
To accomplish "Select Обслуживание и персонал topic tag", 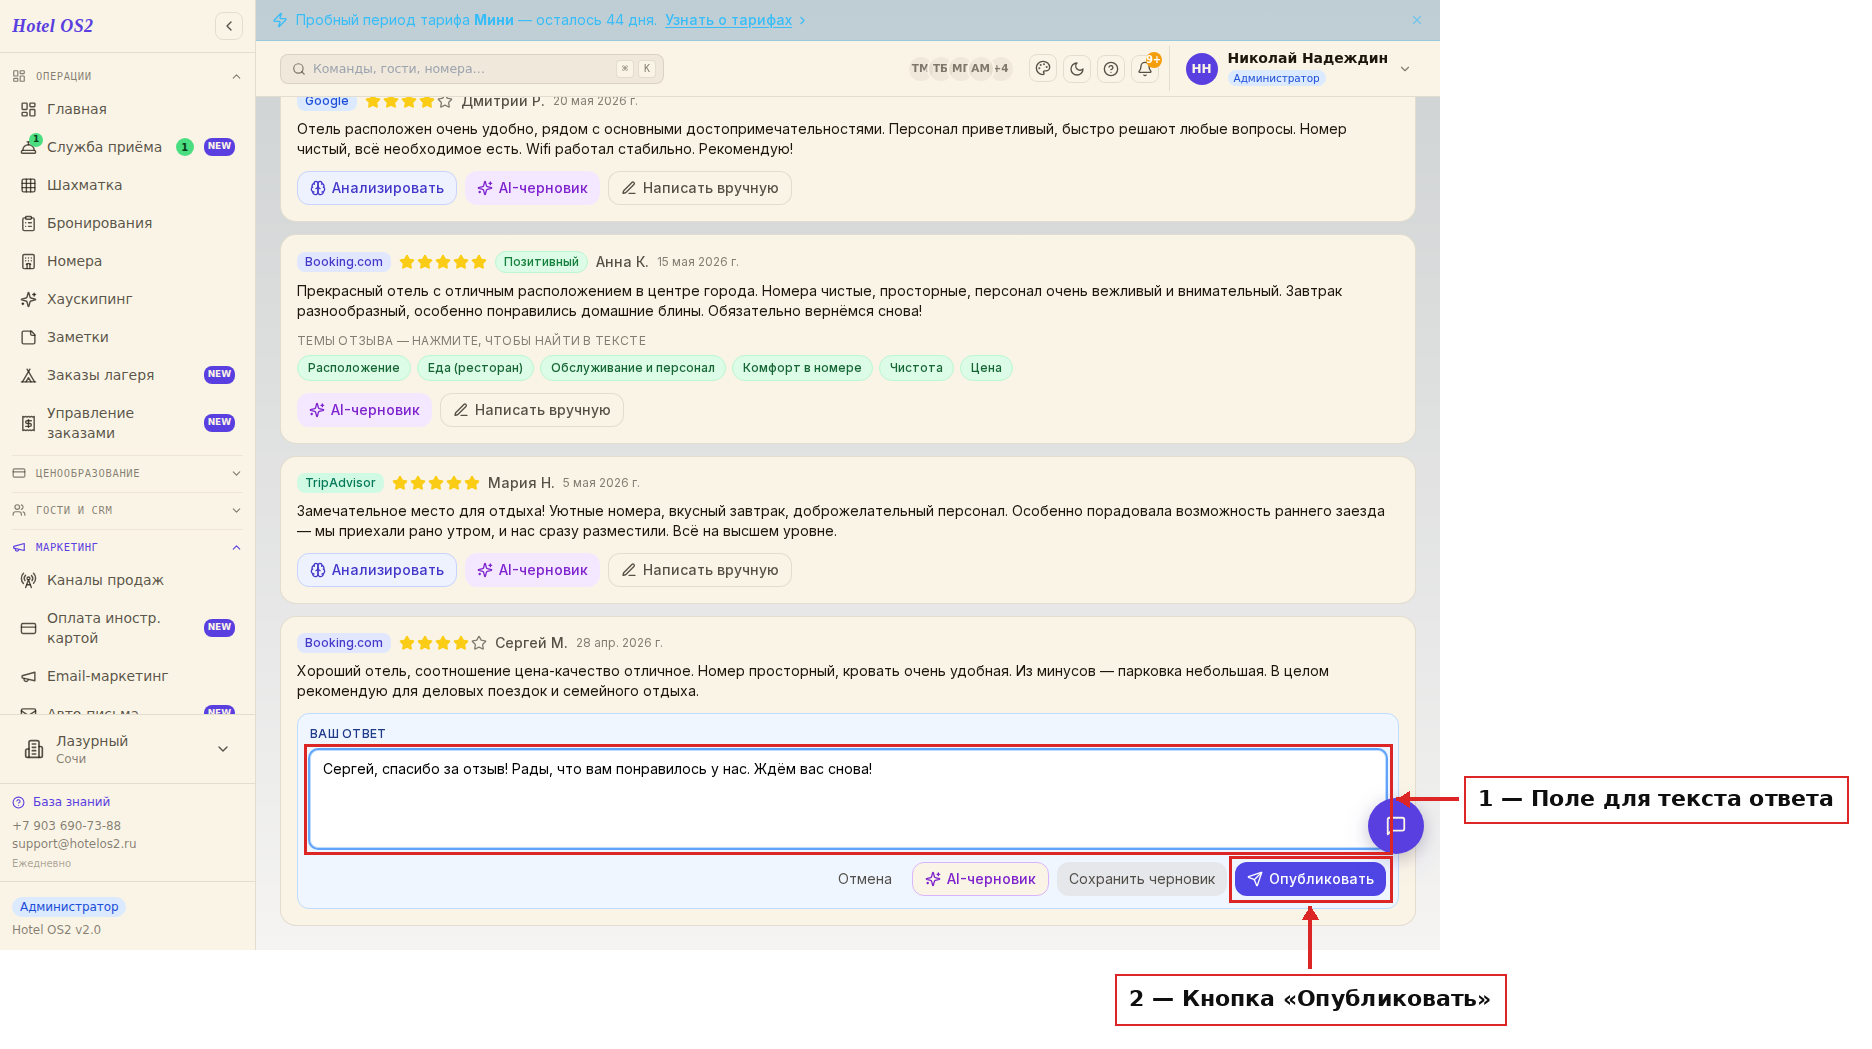I will 633,368.
